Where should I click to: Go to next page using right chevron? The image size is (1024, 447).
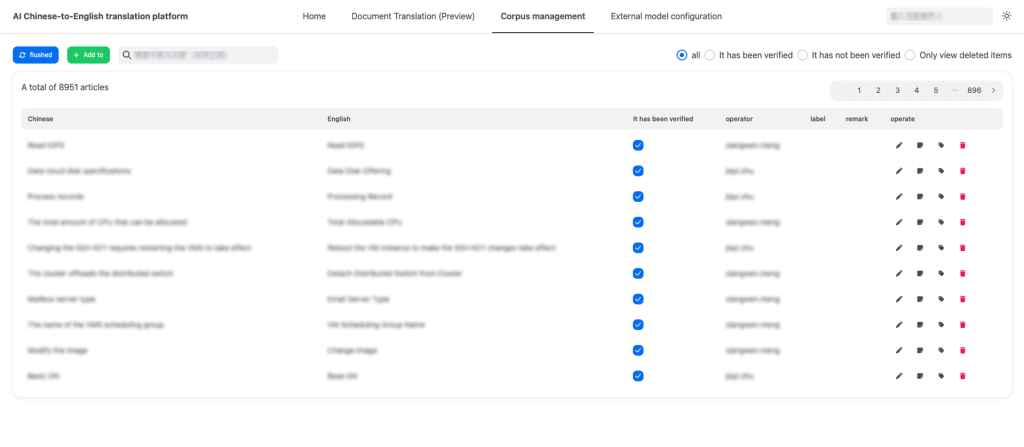tap(993, 90)
